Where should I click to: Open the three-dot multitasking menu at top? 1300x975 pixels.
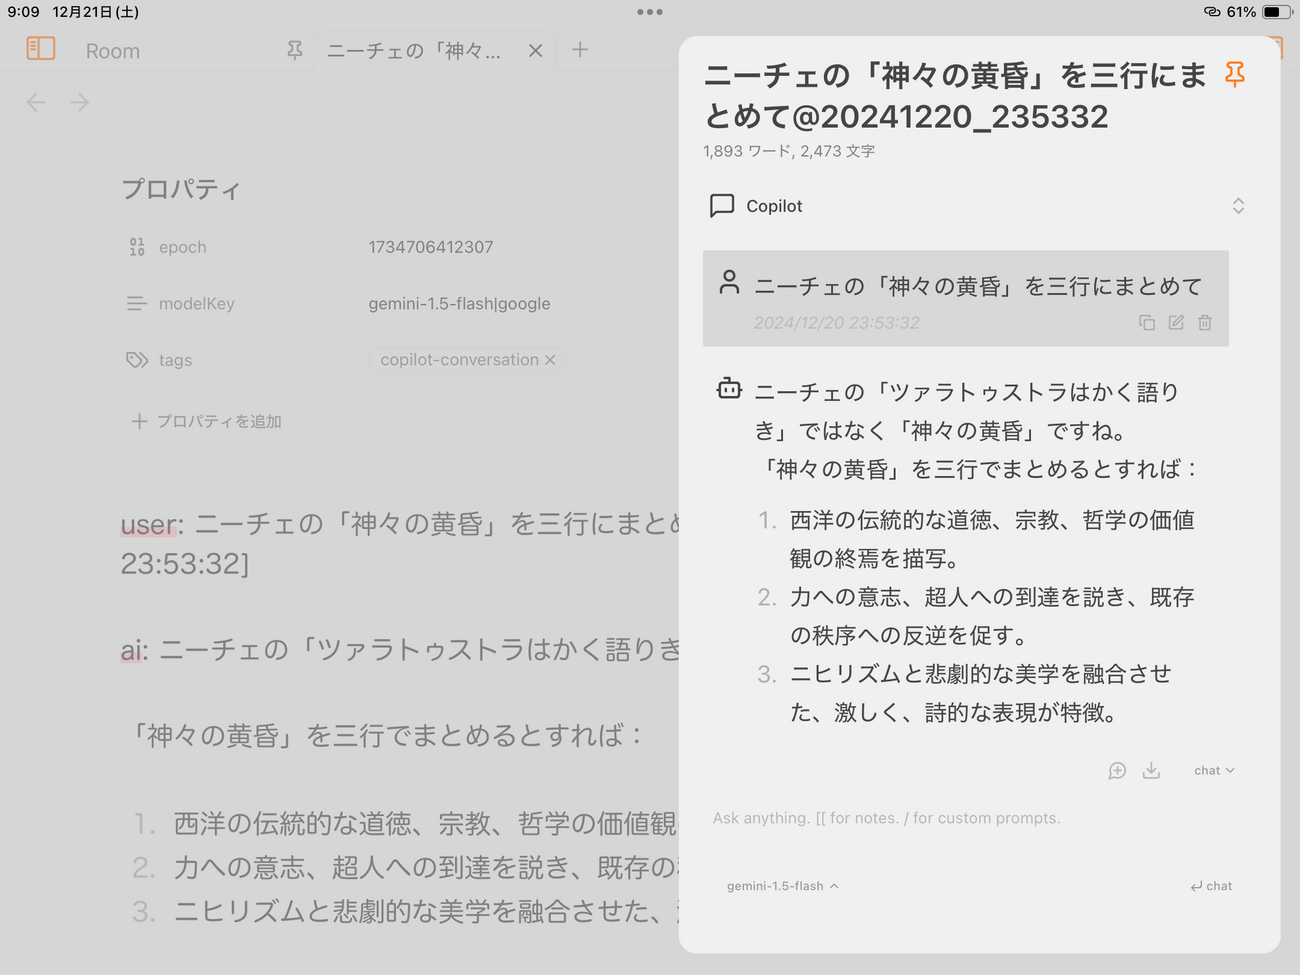(x=650, y=12)
